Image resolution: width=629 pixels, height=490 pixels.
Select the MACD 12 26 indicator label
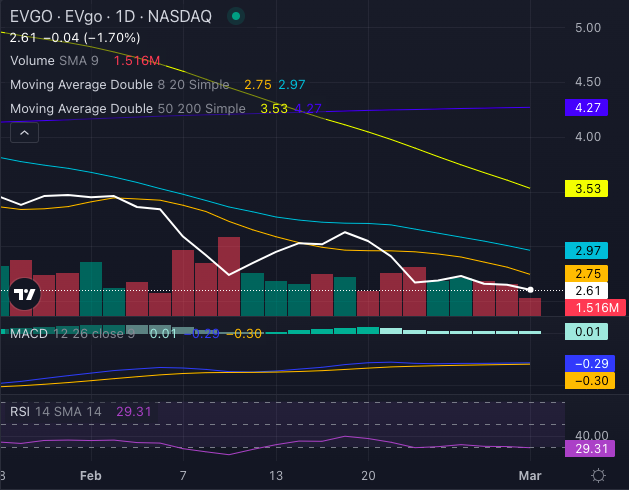[x=71, y=333]
